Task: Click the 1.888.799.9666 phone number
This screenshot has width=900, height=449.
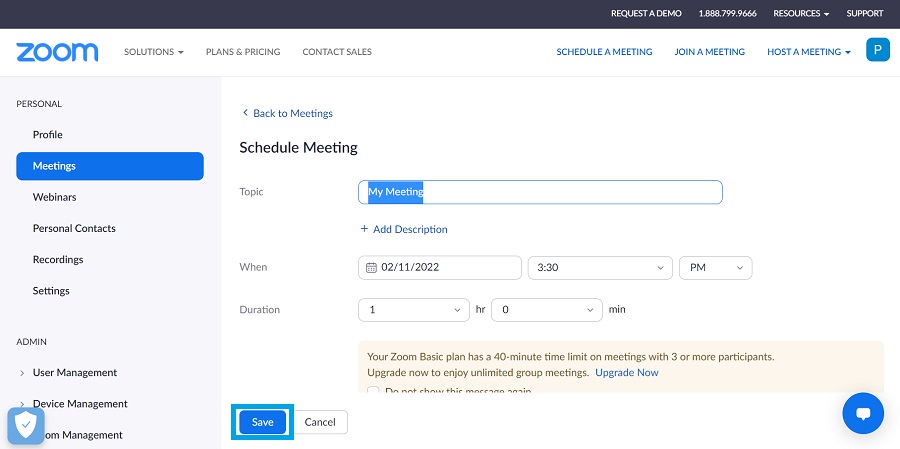Action: [x=727, y=13]
